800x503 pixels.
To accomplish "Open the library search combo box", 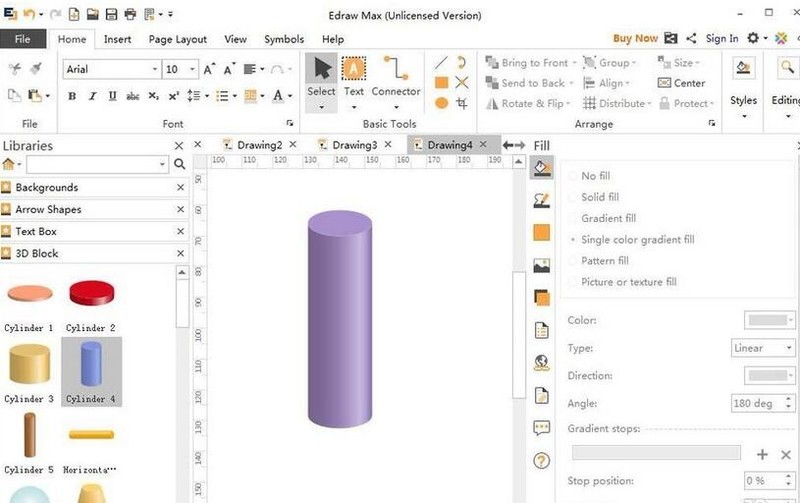I will 97,164.
